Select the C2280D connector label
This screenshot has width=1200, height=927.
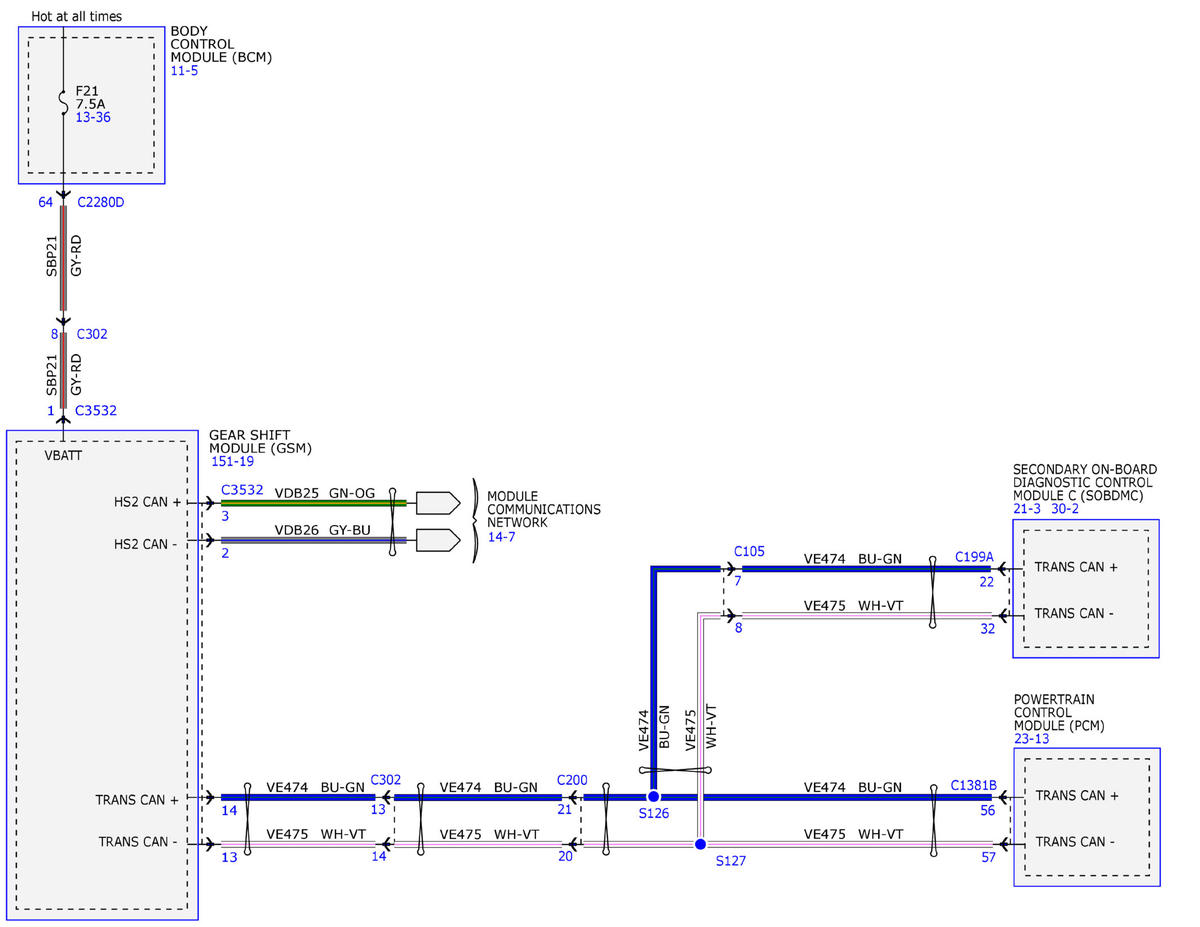tap(101, 202)
